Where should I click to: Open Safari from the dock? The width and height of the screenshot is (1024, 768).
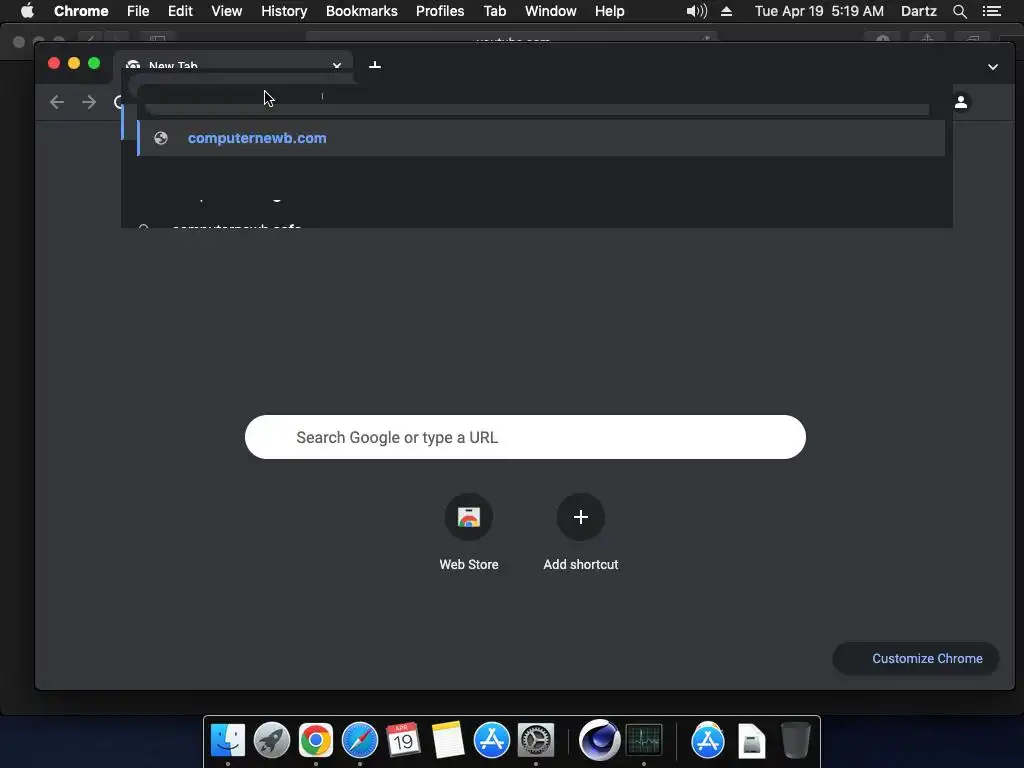(360, 741)
